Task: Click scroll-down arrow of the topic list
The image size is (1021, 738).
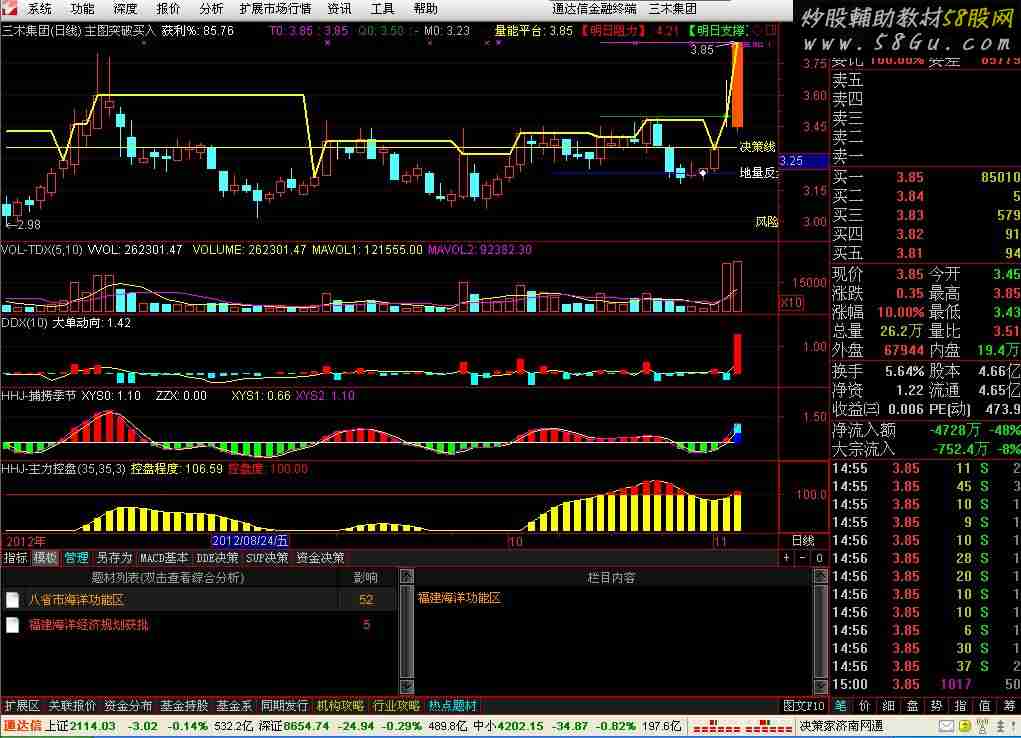Action: 406,686
